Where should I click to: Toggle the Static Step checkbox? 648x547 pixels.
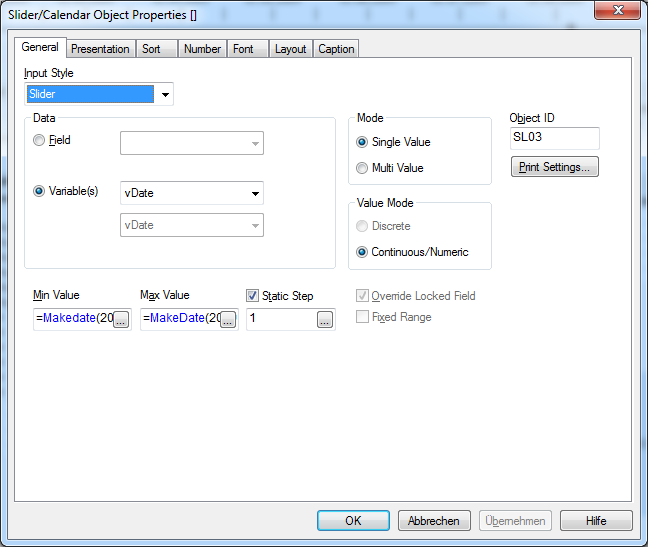coord(252,295)
